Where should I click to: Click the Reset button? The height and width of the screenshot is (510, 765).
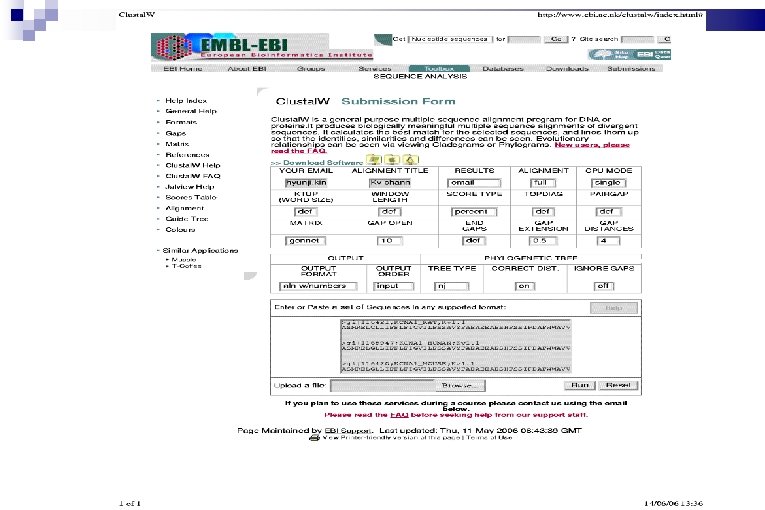tap(618, 385)
